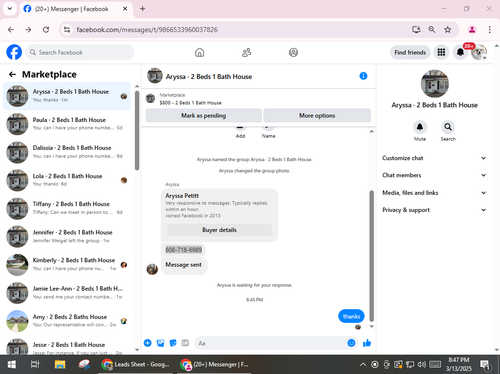Click Mark as pending button
500x374 pixels.
(x=204, y=116)
